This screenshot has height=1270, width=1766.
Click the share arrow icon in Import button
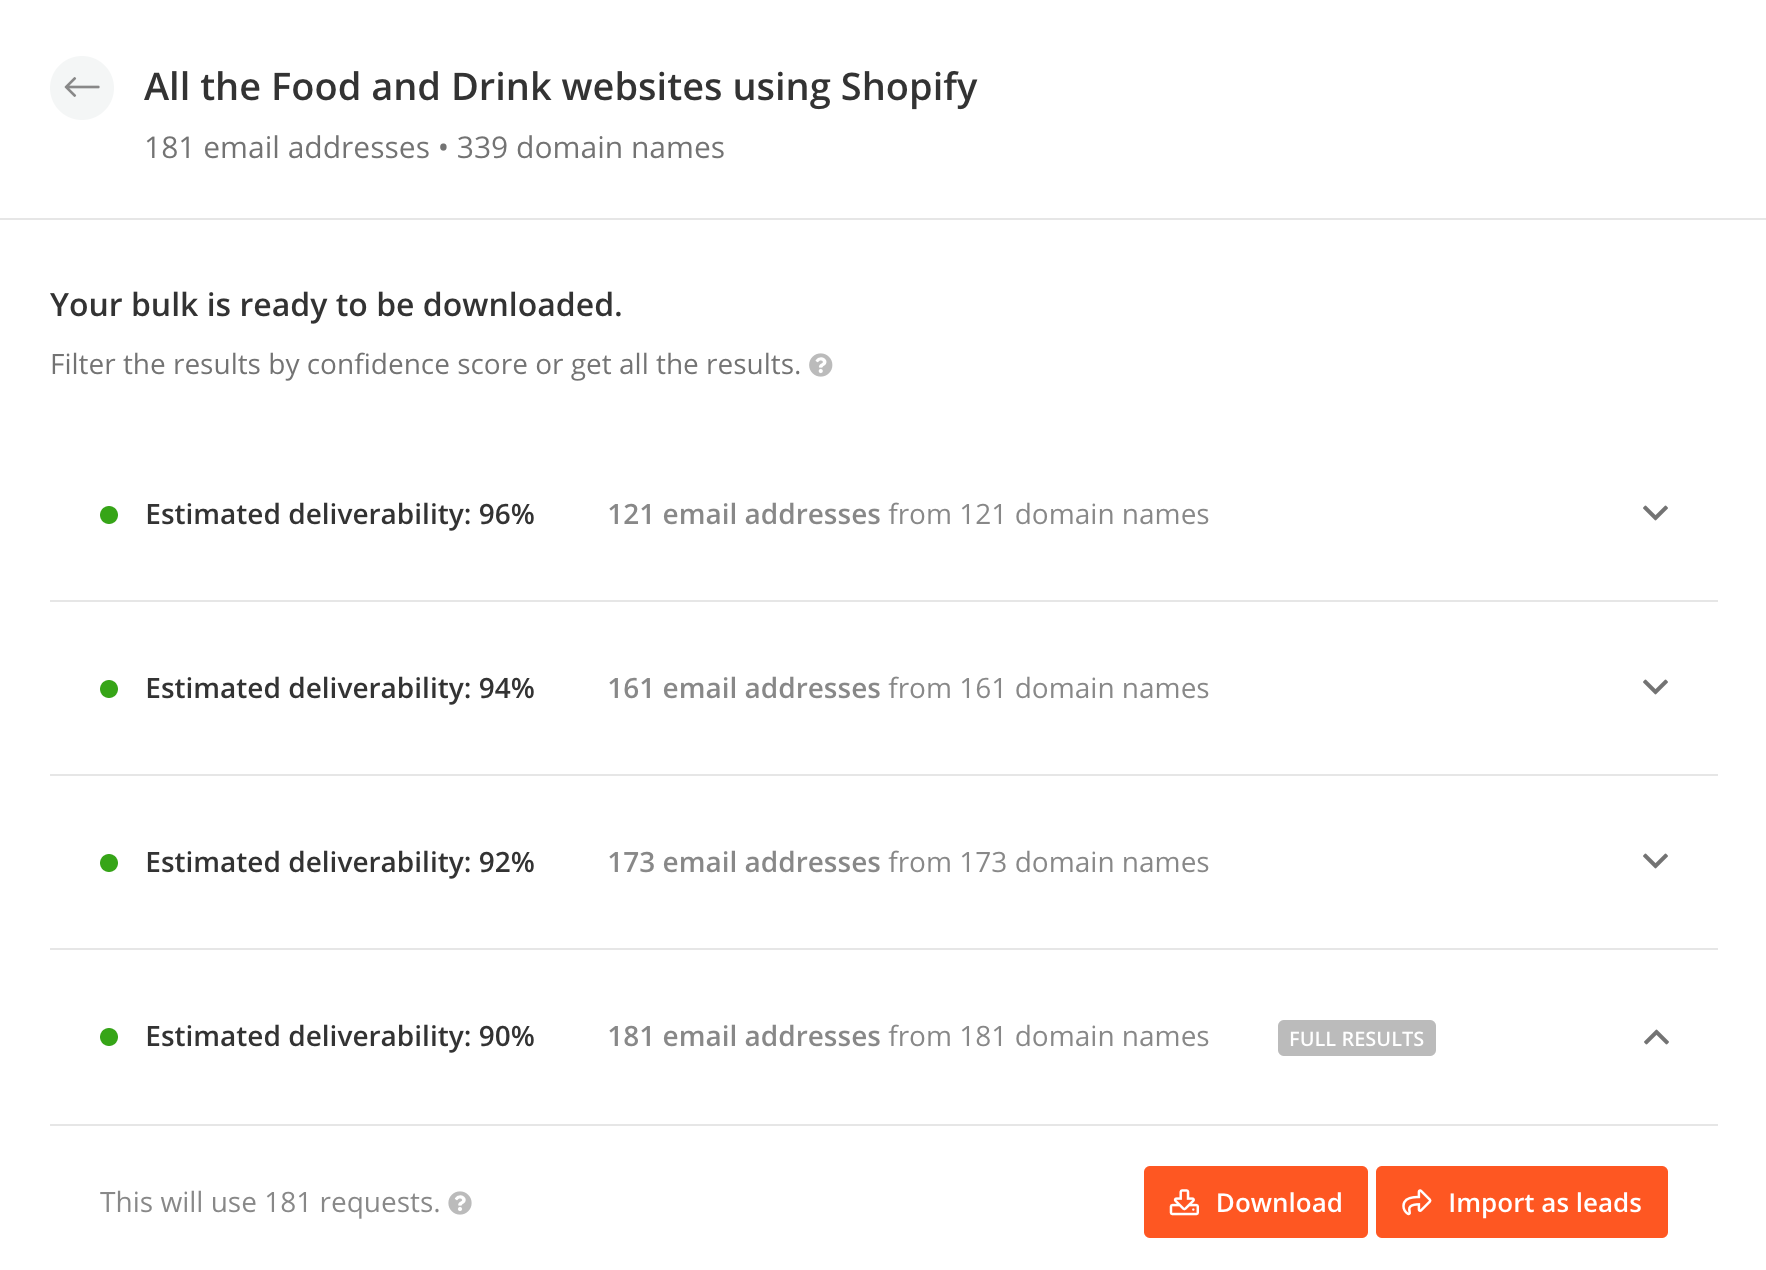pos(1416,1202)
